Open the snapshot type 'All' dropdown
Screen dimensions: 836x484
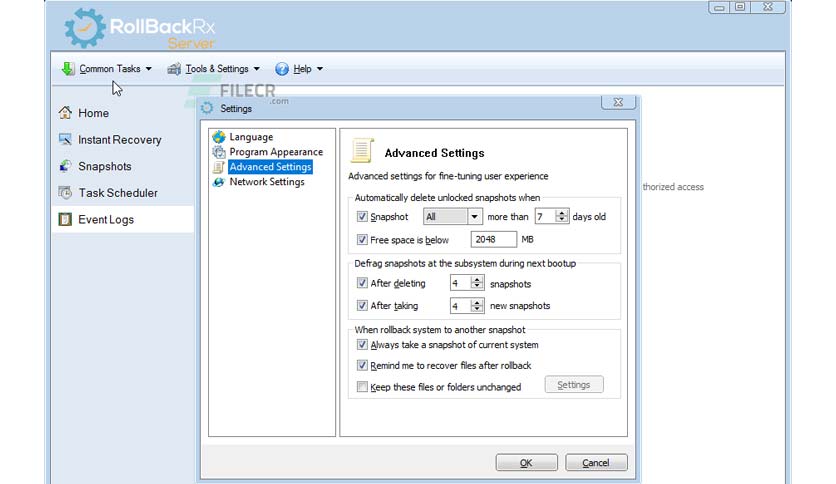[474, 216]
